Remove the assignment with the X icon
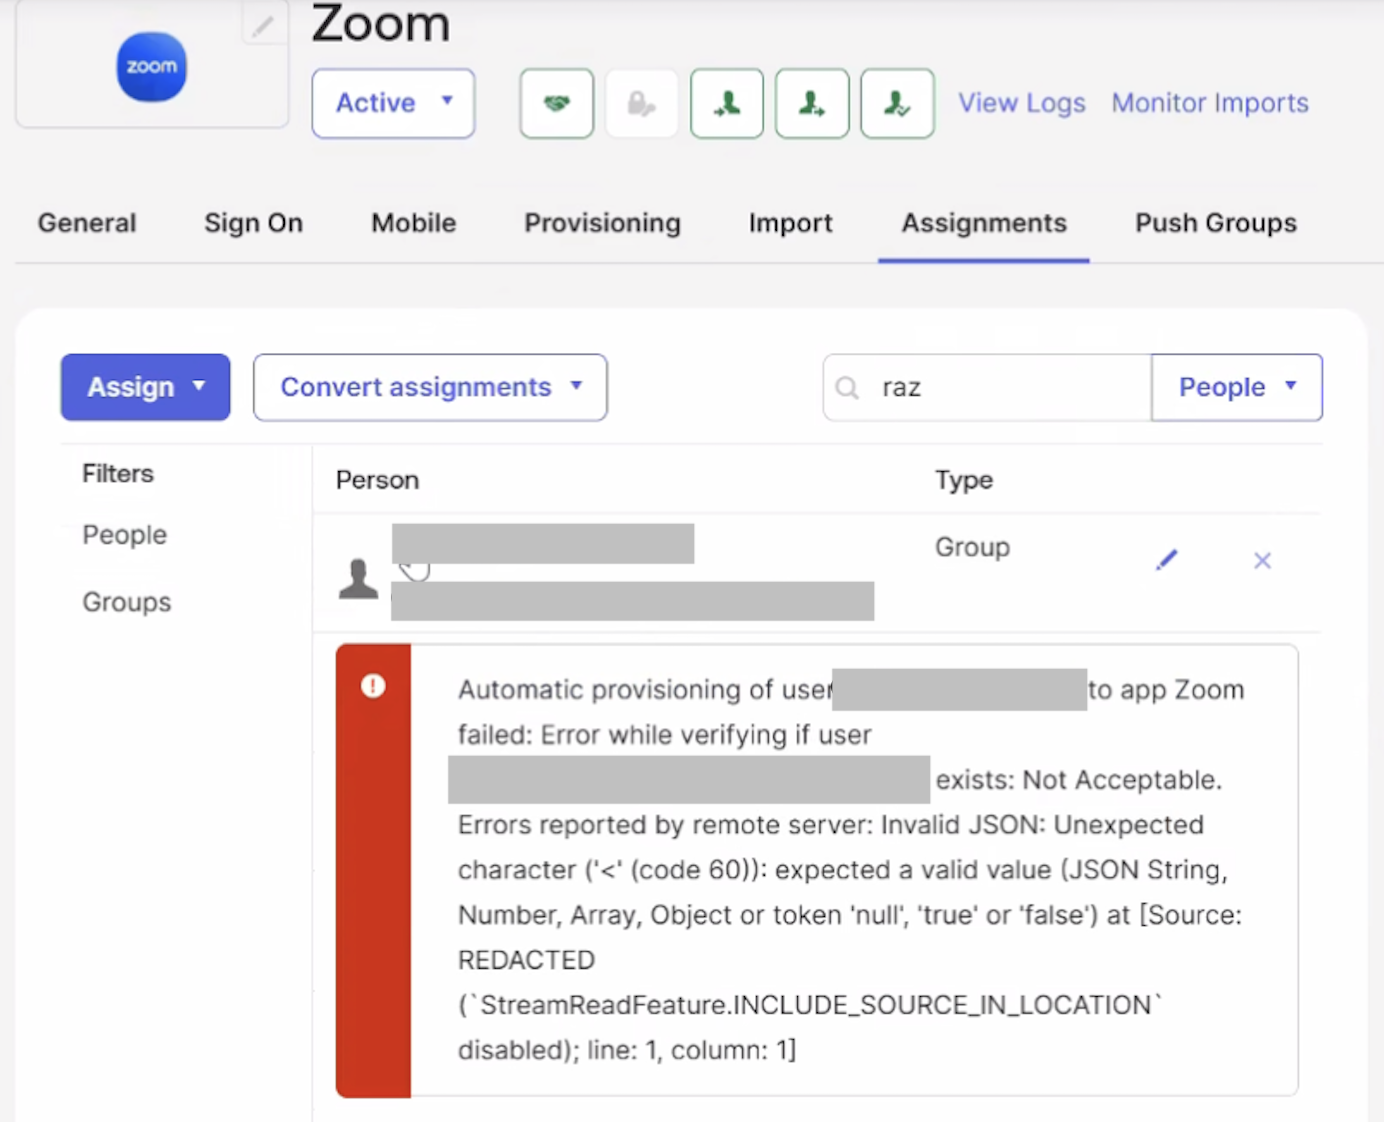This screenshot has width=1384, height=1122. coord(1262,561)
